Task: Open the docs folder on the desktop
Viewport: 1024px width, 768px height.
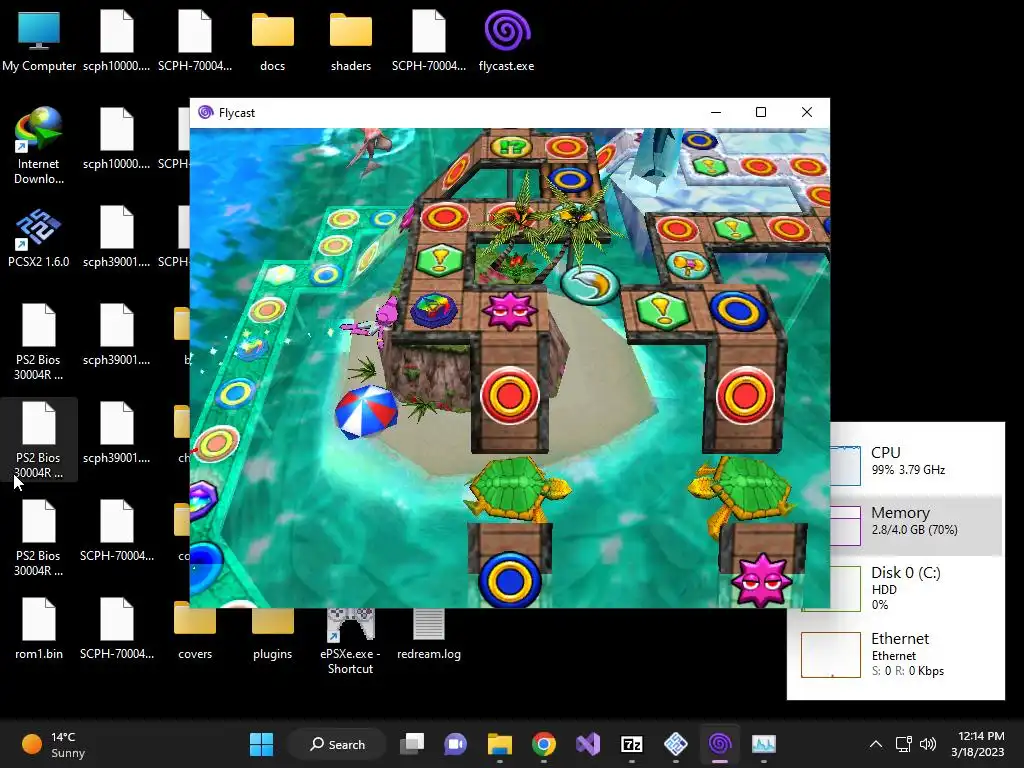Action: [272, 40]
